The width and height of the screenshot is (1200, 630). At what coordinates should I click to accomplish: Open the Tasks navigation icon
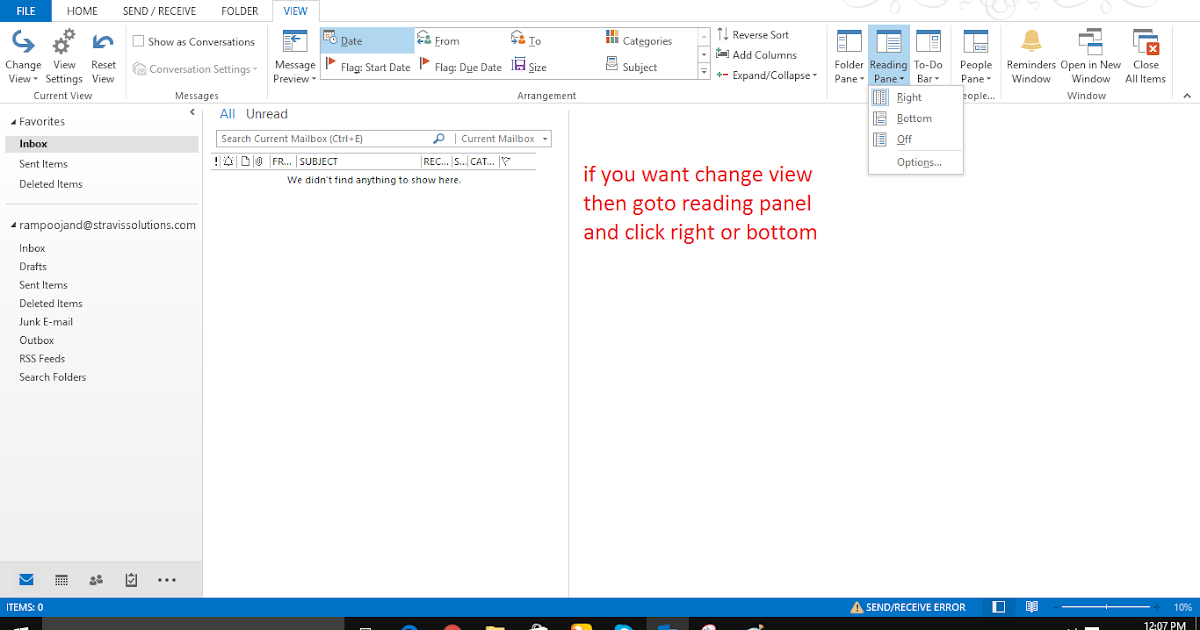tap(130, 580)
